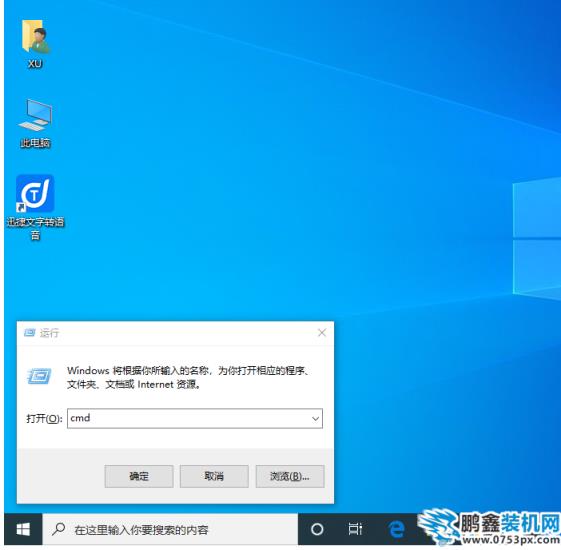The width and height of the screenshot is (561, 550).
Task: Open the 迅捷文字转语音 shortcut icon
Action: tap(35, 194)
